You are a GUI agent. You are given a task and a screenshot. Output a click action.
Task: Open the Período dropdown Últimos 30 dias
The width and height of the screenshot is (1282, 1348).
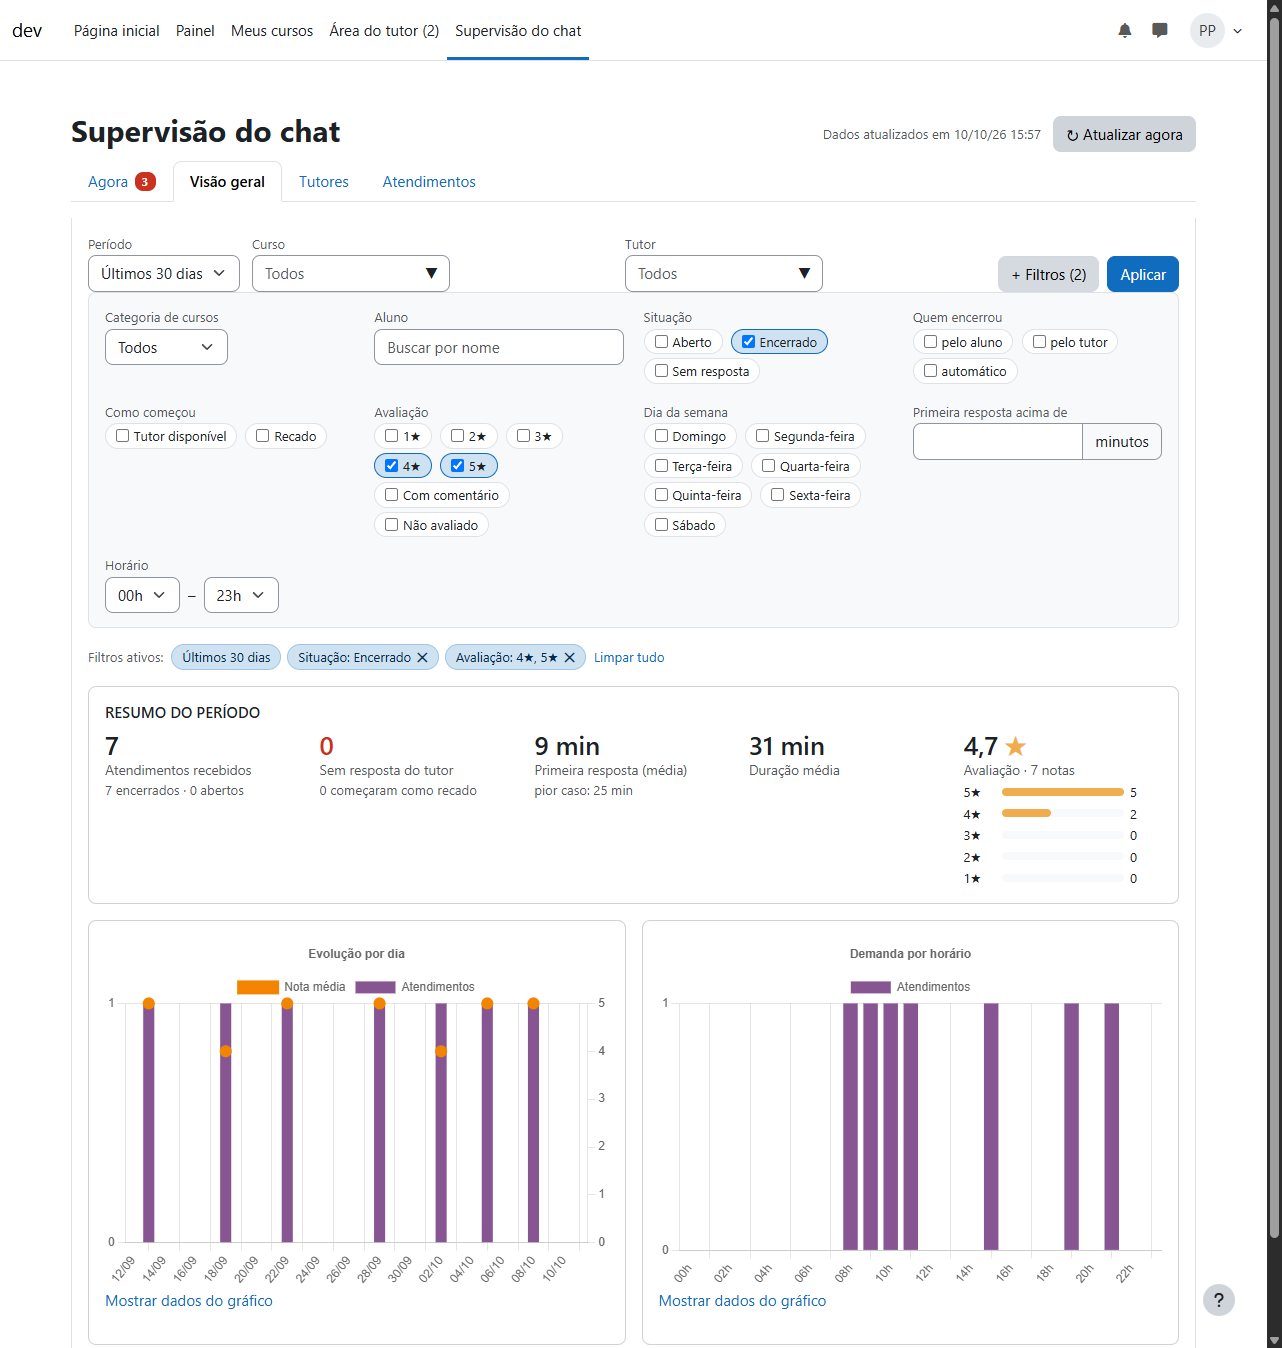point(164,274)
